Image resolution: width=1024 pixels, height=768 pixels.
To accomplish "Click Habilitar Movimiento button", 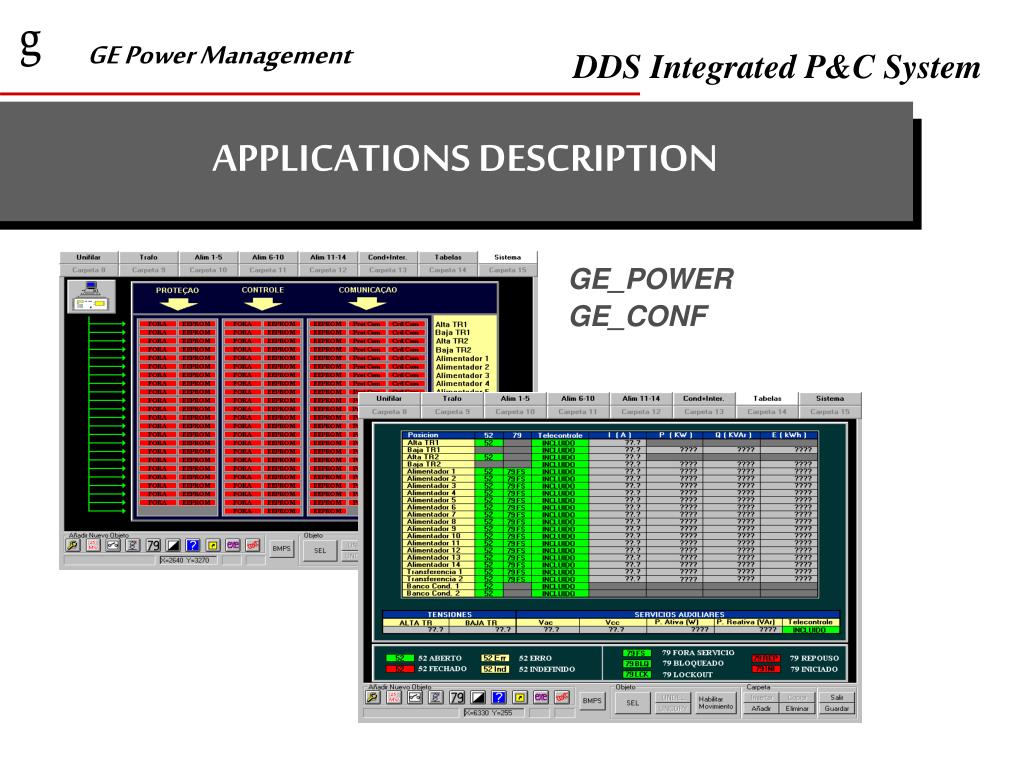I will [716, 703].
